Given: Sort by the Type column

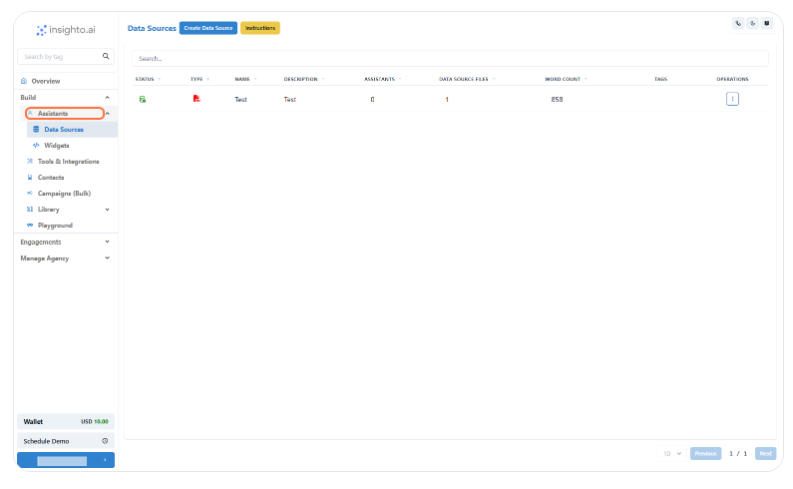Looking at the screenshot, I should coord(200,79).
